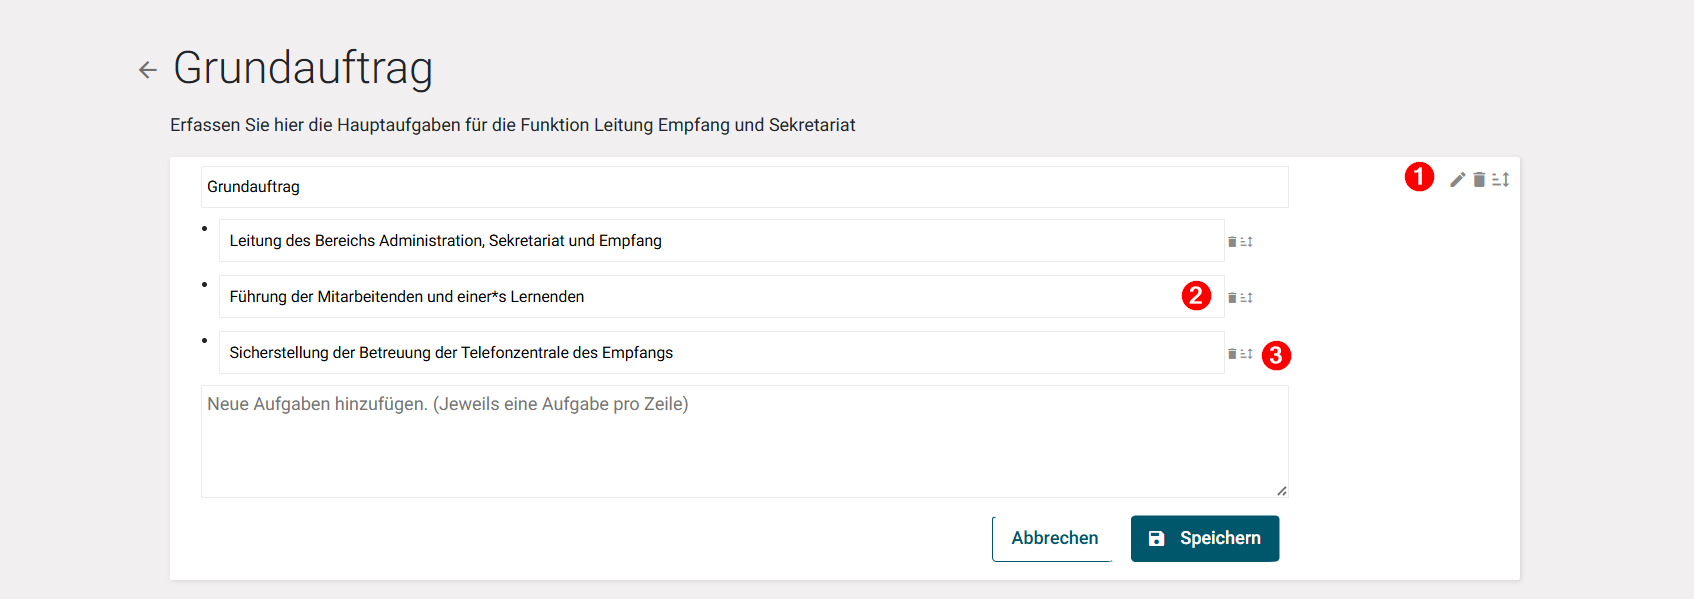Delete 'Sicherstellung der Betreuung' using its trash icon
Screen dimensions: 1694x599
pos(1233,353)
